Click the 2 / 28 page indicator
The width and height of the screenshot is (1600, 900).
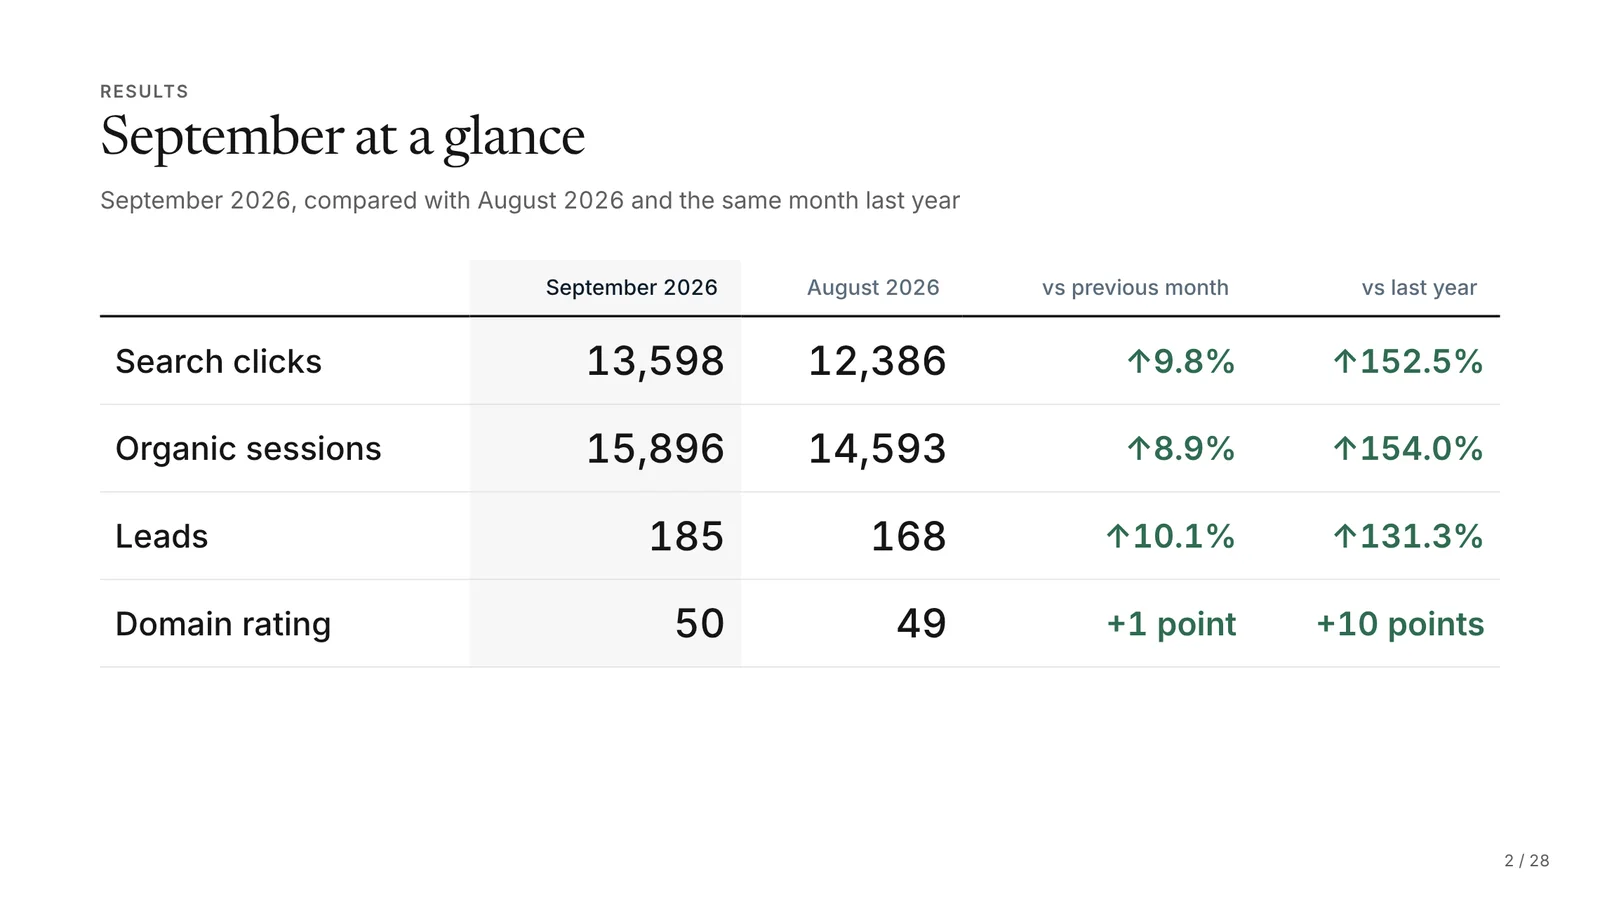click(1527, 860)
